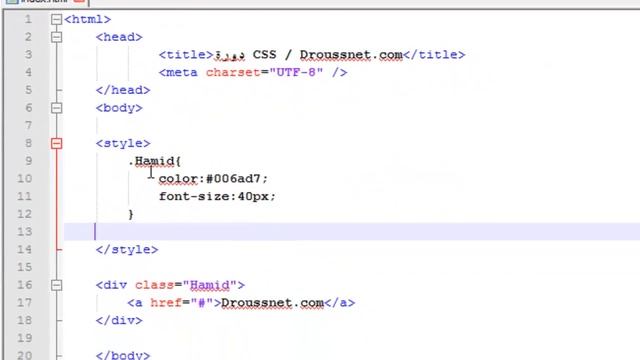Click the opening body tag
This screenshot has height=360, width=640.
[119, 108]
